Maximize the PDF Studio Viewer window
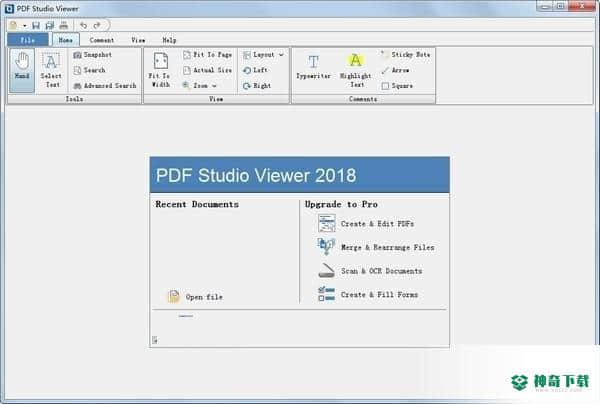The width and height of the screenshot is (600, 404). point(560,6)
